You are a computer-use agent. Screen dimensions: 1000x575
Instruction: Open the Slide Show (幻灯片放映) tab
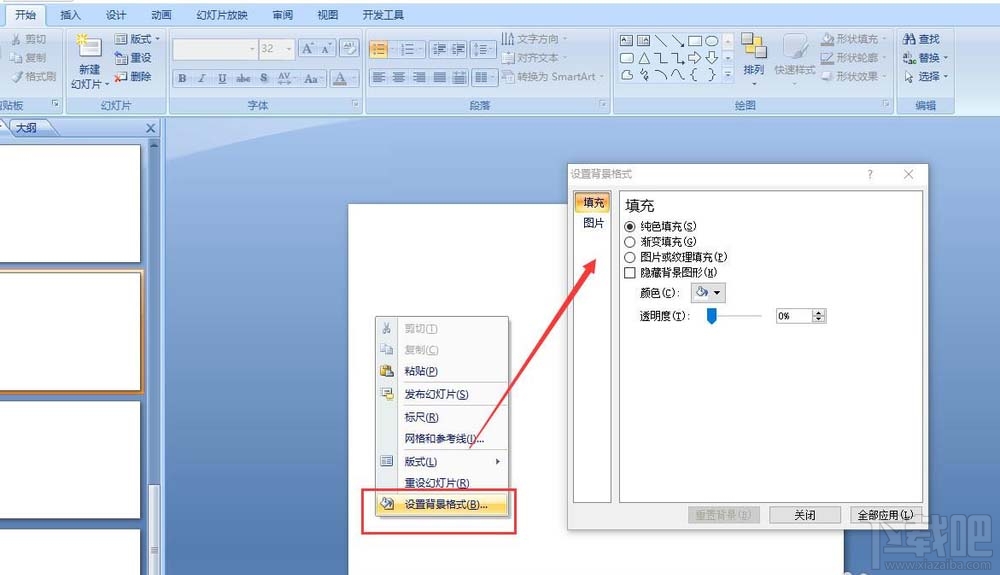point(221,15)
